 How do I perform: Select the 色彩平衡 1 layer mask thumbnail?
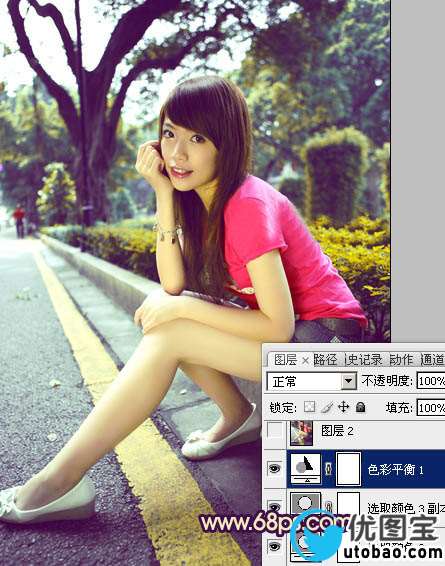349,469
